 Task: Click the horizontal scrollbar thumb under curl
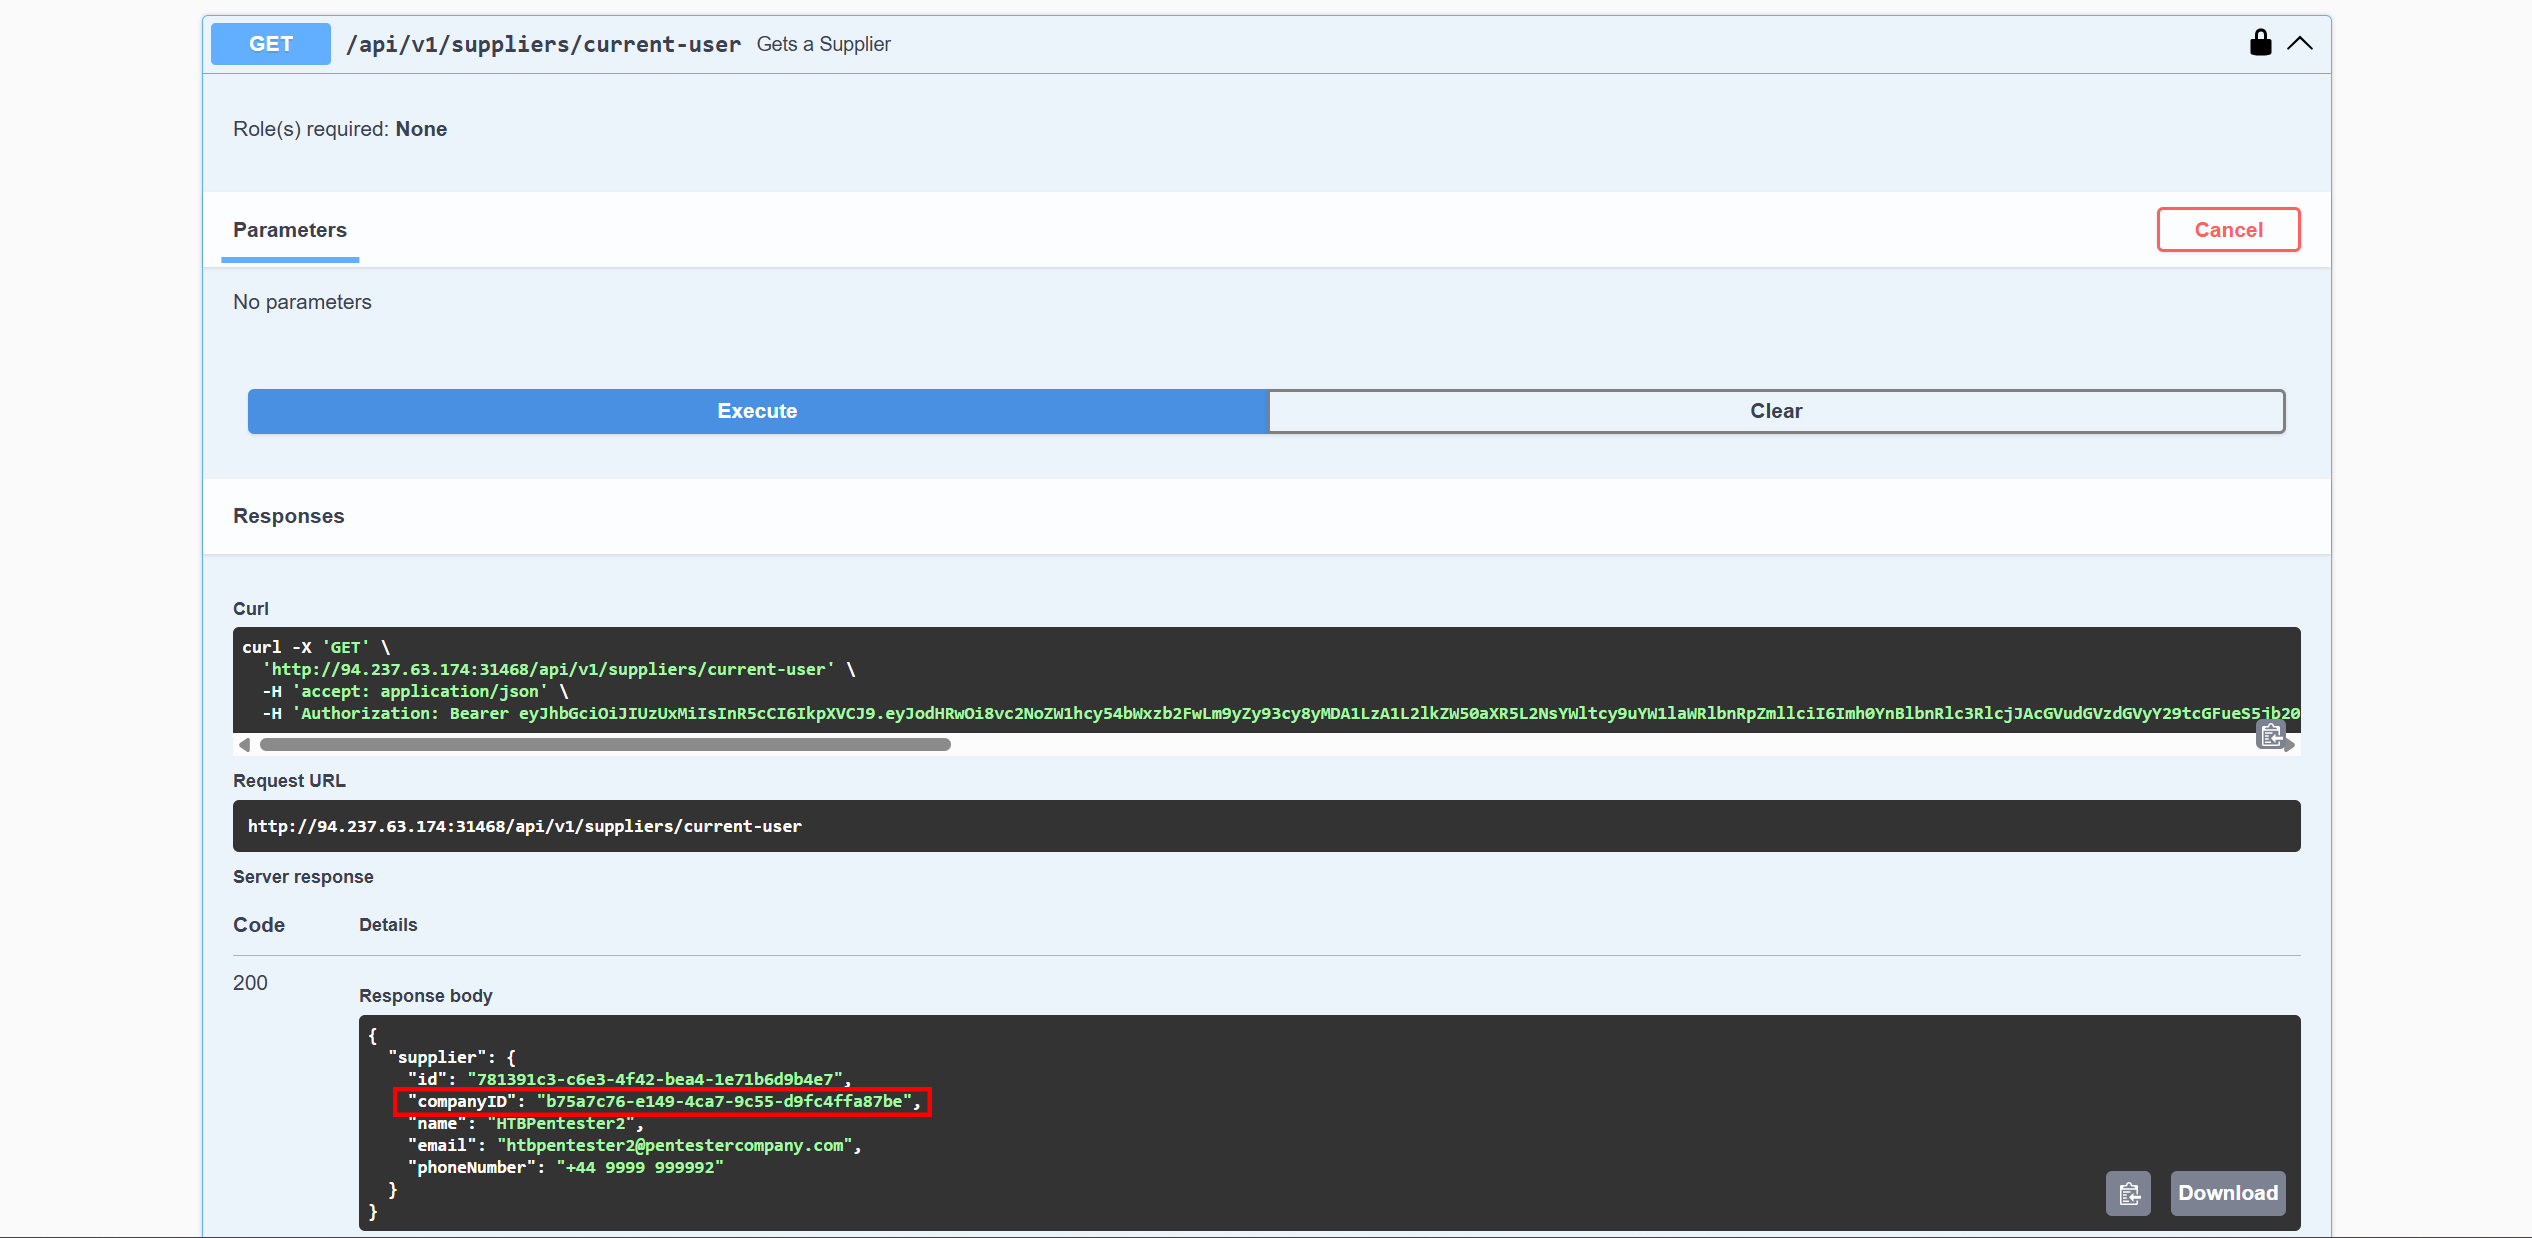(604, 745)
